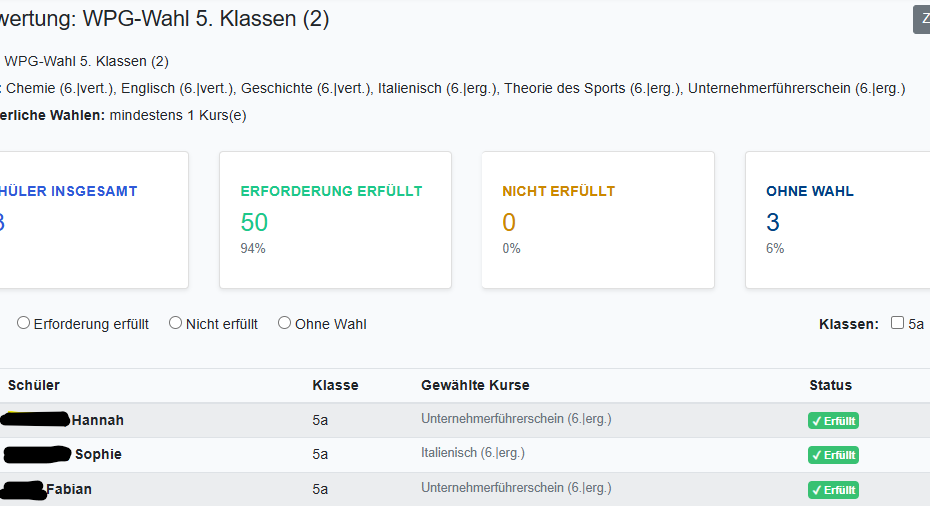Viewport: 930px width, 506px height.
Task: Click the "Gewählte Kurse" column header
Action: 475,385
